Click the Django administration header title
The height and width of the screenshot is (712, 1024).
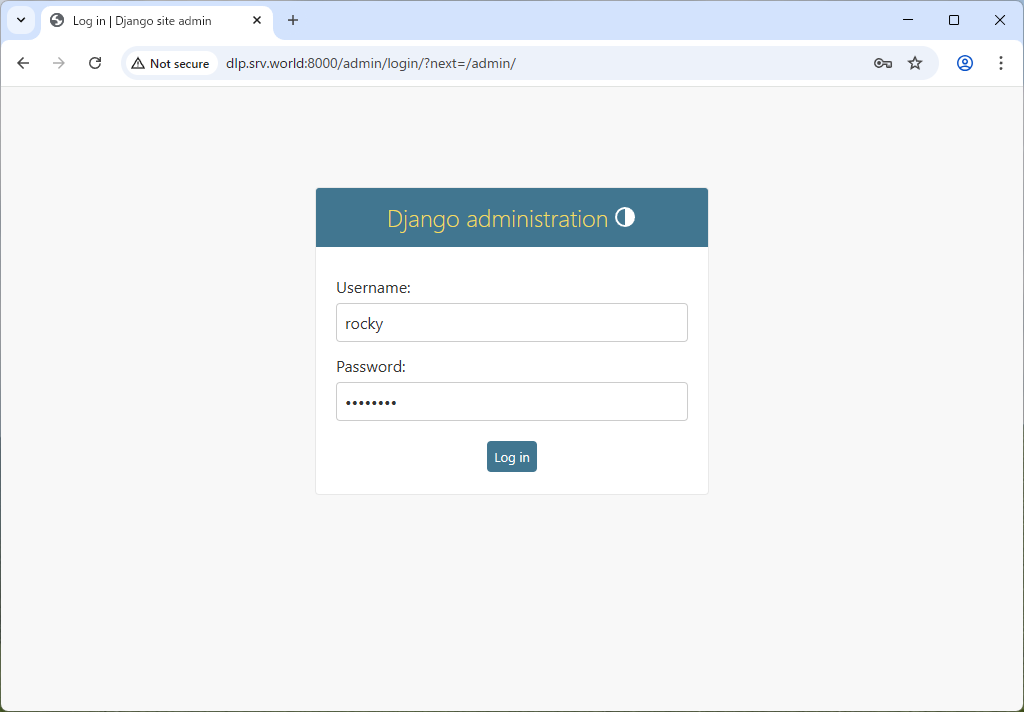coord(498,218)
